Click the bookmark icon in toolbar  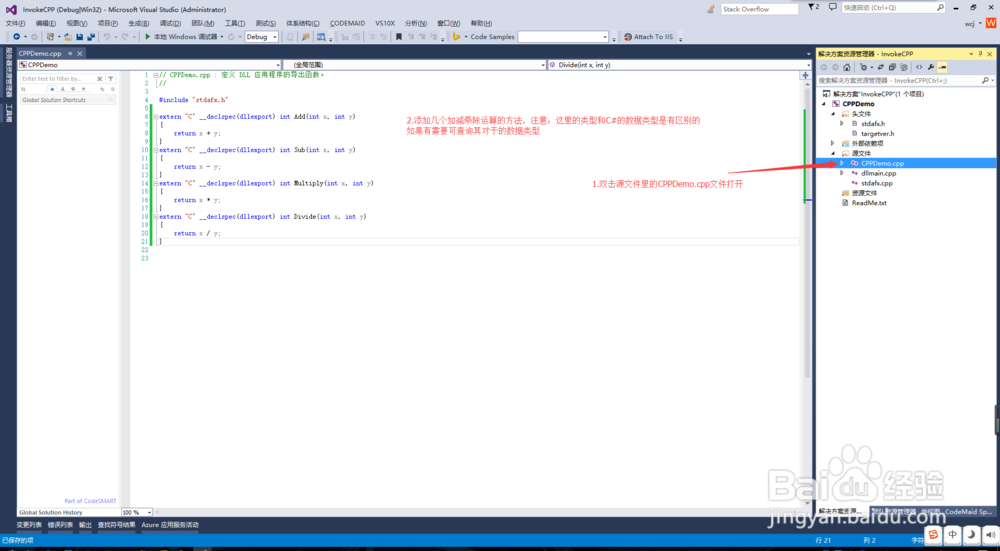pos(399,37)
